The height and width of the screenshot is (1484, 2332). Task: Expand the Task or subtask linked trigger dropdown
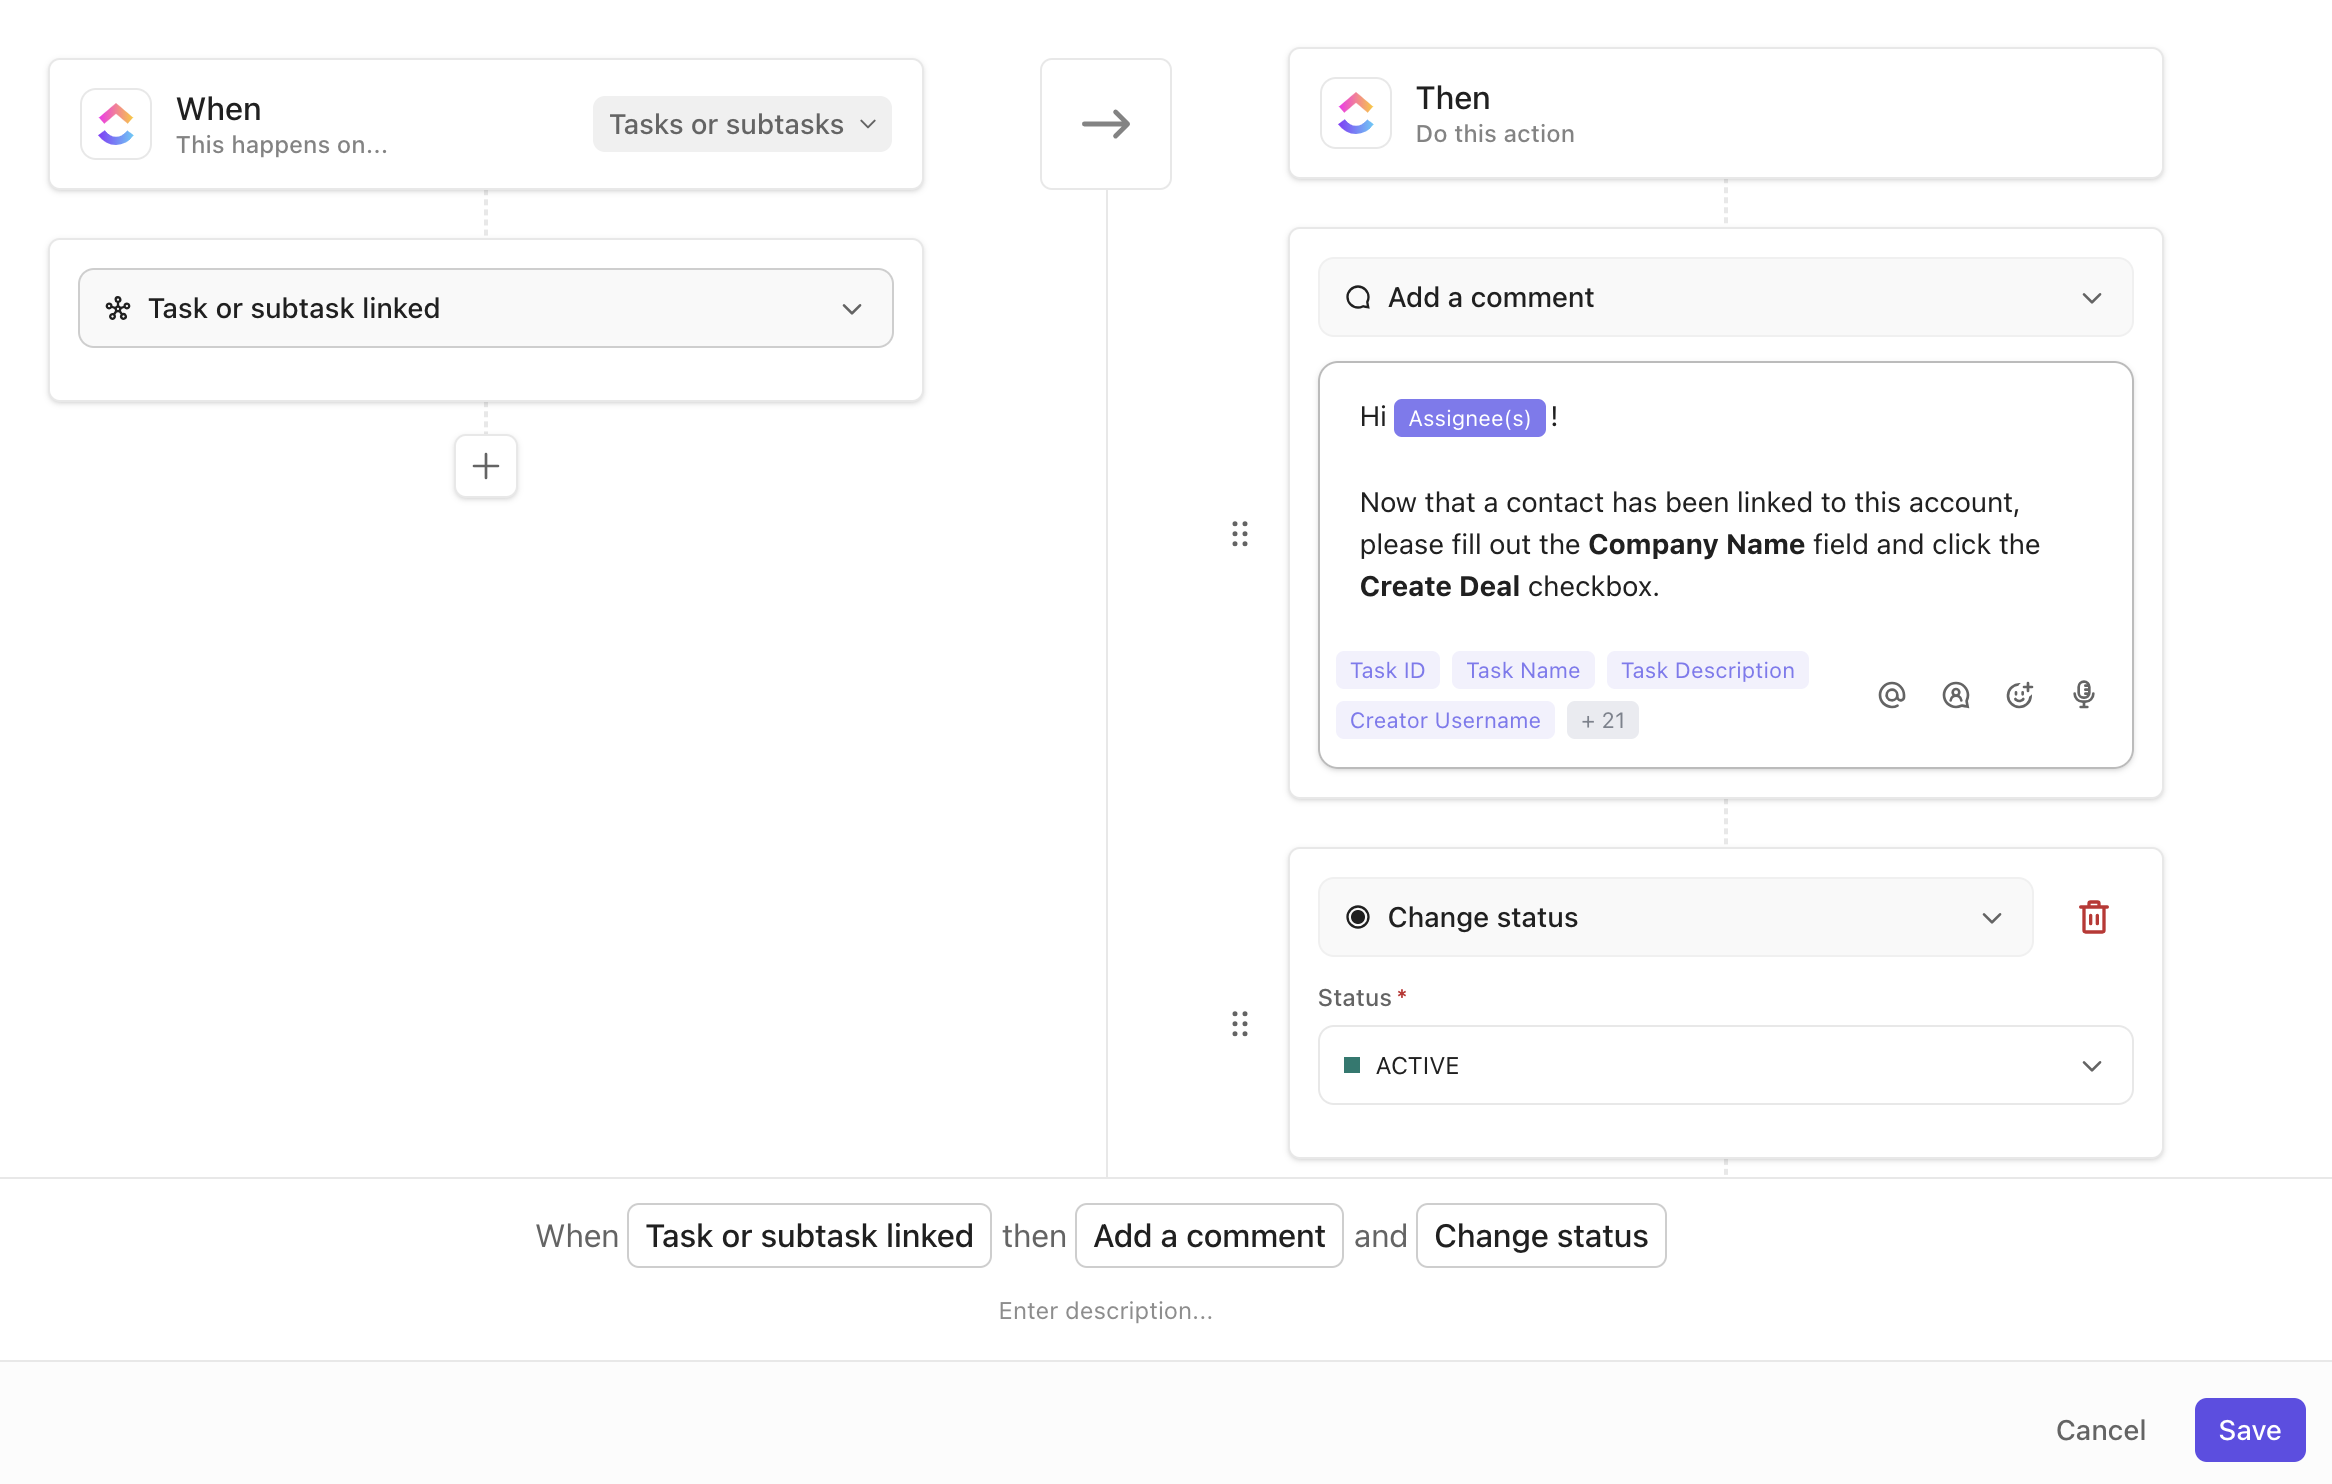486,308
